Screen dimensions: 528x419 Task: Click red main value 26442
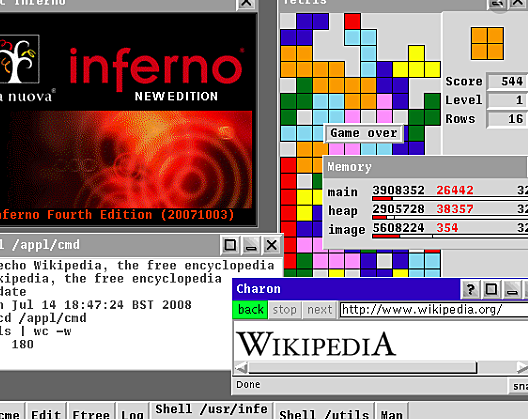coord(455,190)
